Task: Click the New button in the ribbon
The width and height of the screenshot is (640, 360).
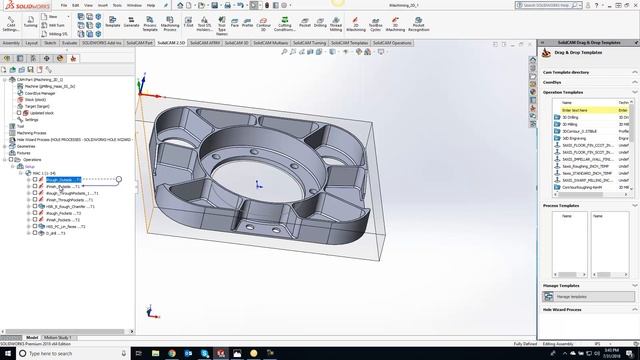Action: (50, 17)
